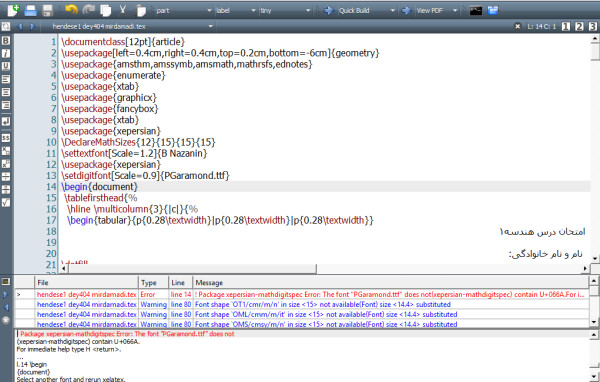600x382 pixels.
Task: Open the 'part' sectioning dropdown
Action: 183,11
